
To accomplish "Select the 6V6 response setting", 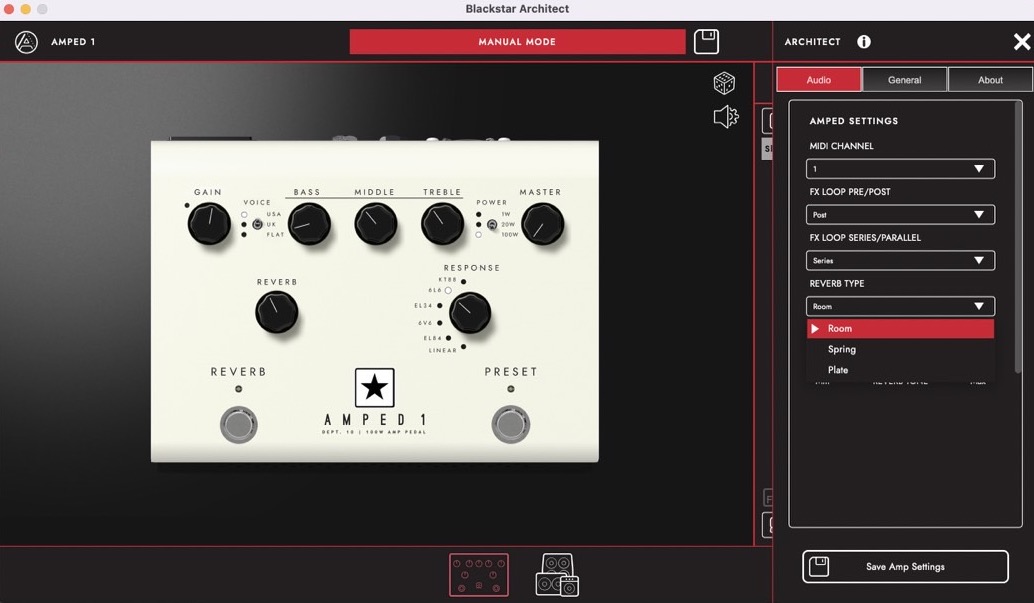I will point(440,323).
